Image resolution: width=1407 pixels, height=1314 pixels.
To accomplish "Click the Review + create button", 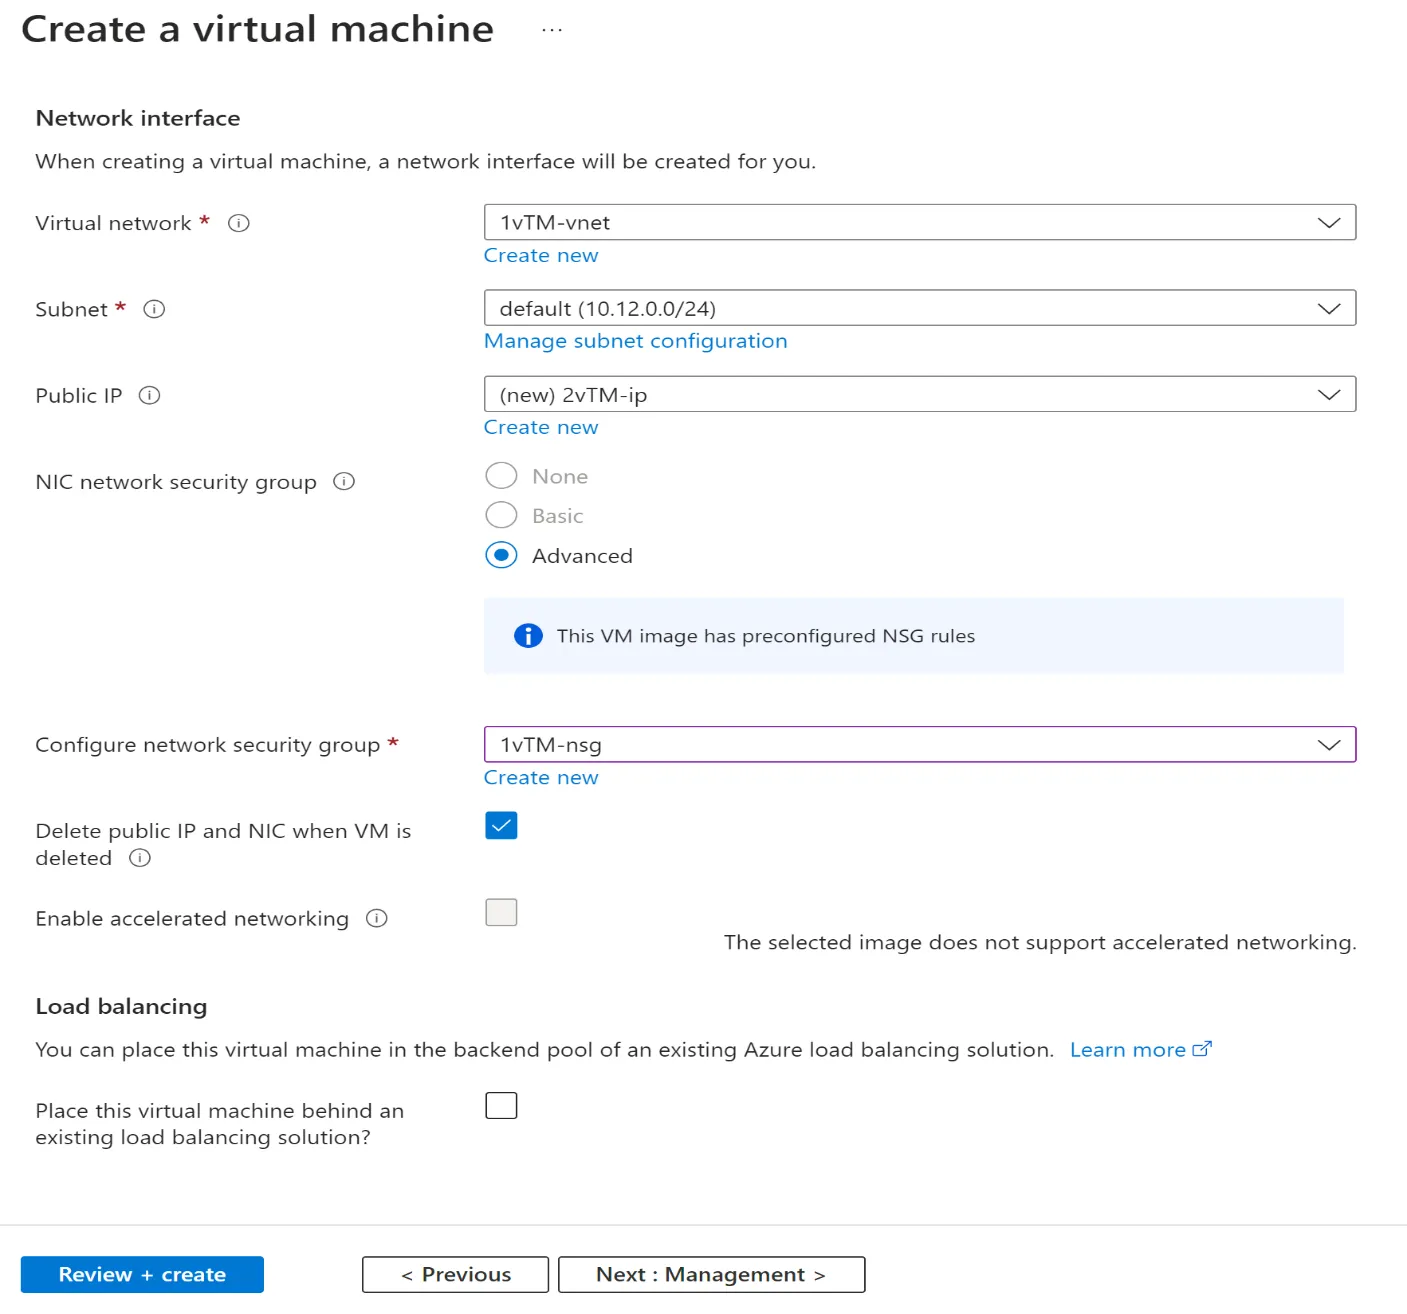I will [x=142, y=1274].
